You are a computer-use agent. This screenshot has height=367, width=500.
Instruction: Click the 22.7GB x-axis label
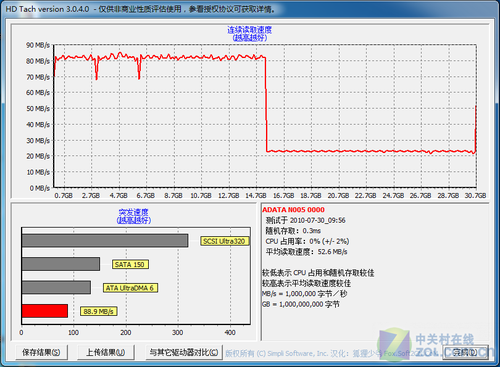coord(365,195)
